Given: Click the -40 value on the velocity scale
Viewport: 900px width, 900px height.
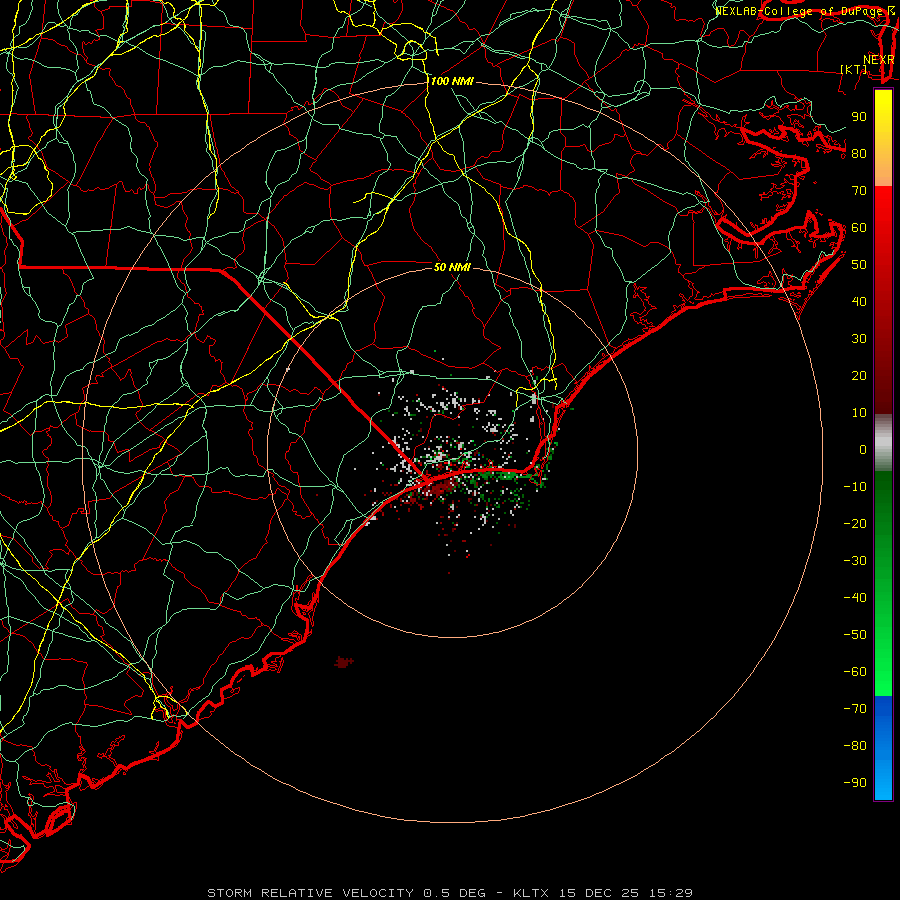Looking at the screenshot, I should 855,598.
